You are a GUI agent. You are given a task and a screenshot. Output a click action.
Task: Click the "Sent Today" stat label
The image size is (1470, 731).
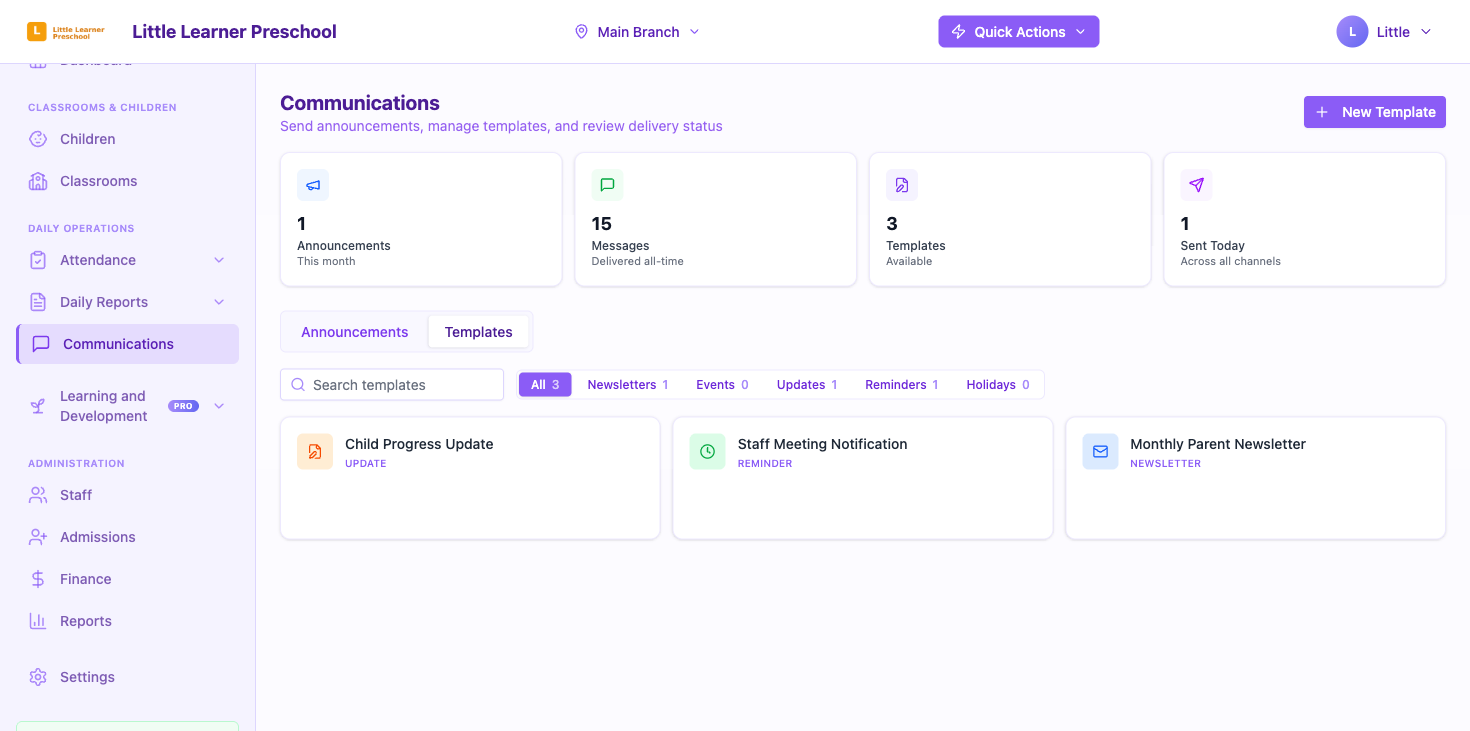point(1212,246)
